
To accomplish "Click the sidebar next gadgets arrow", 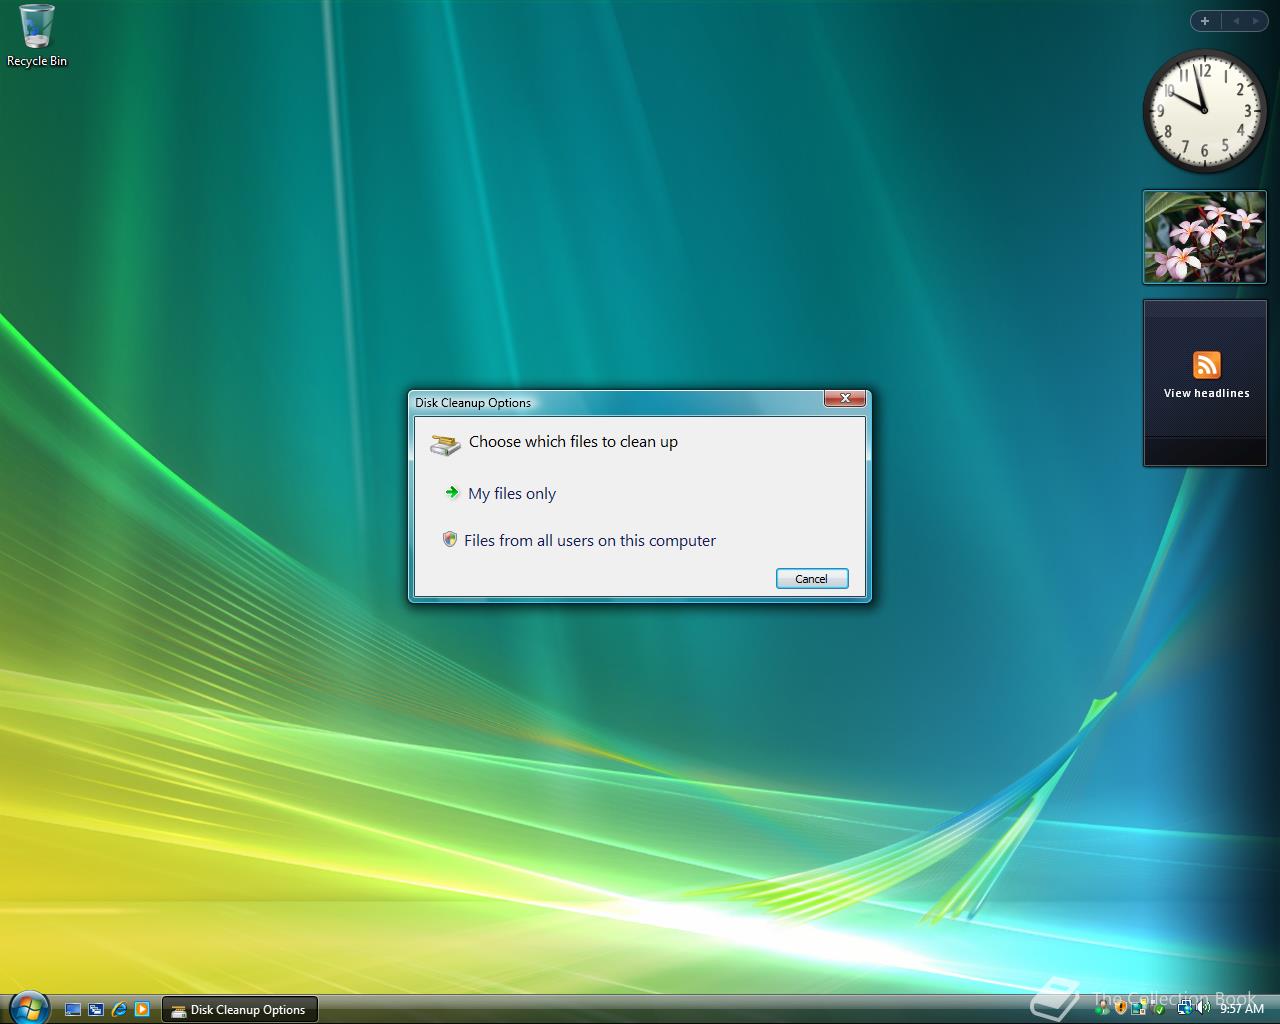I will coord(1255,21).
